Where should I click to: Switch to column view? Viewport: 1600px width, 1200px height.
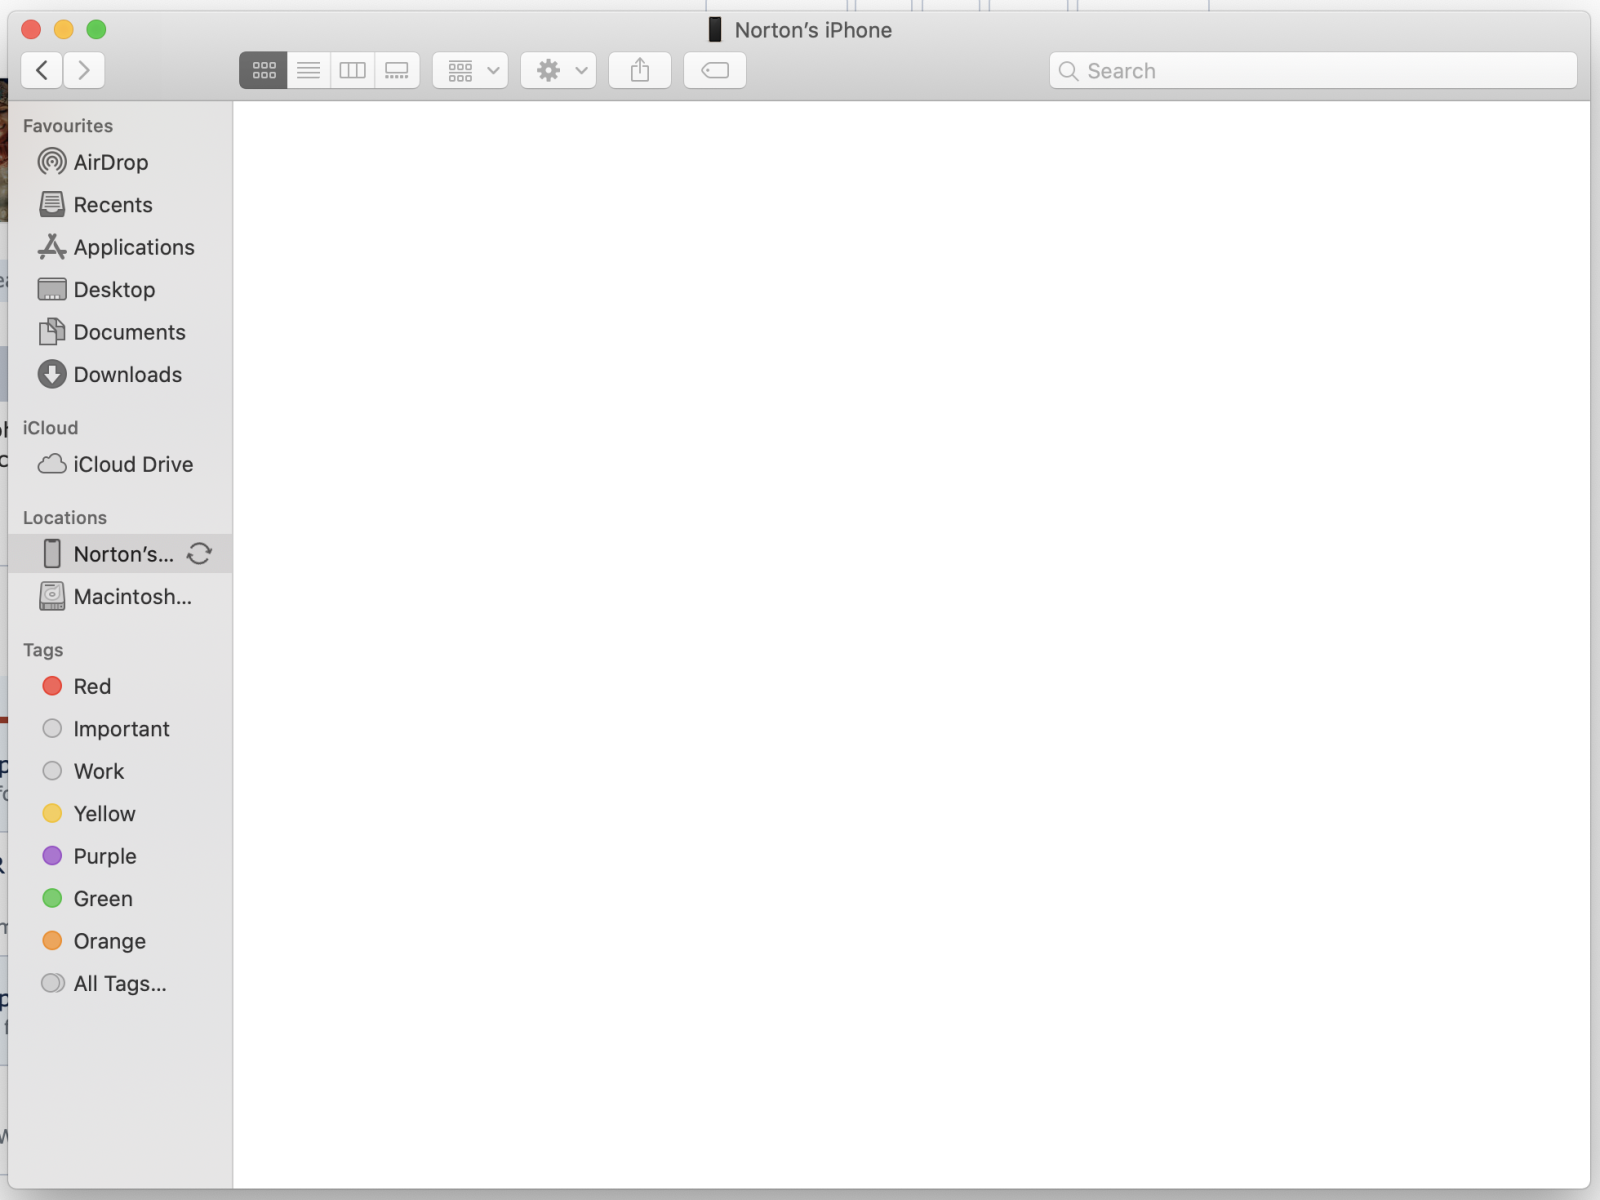pyautogui.click(x=353, y=70)
